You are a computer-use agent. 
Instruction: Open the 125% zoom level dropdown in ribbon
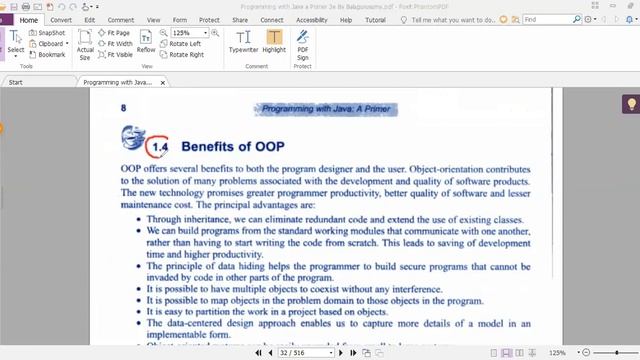click(x=205, y=33)
